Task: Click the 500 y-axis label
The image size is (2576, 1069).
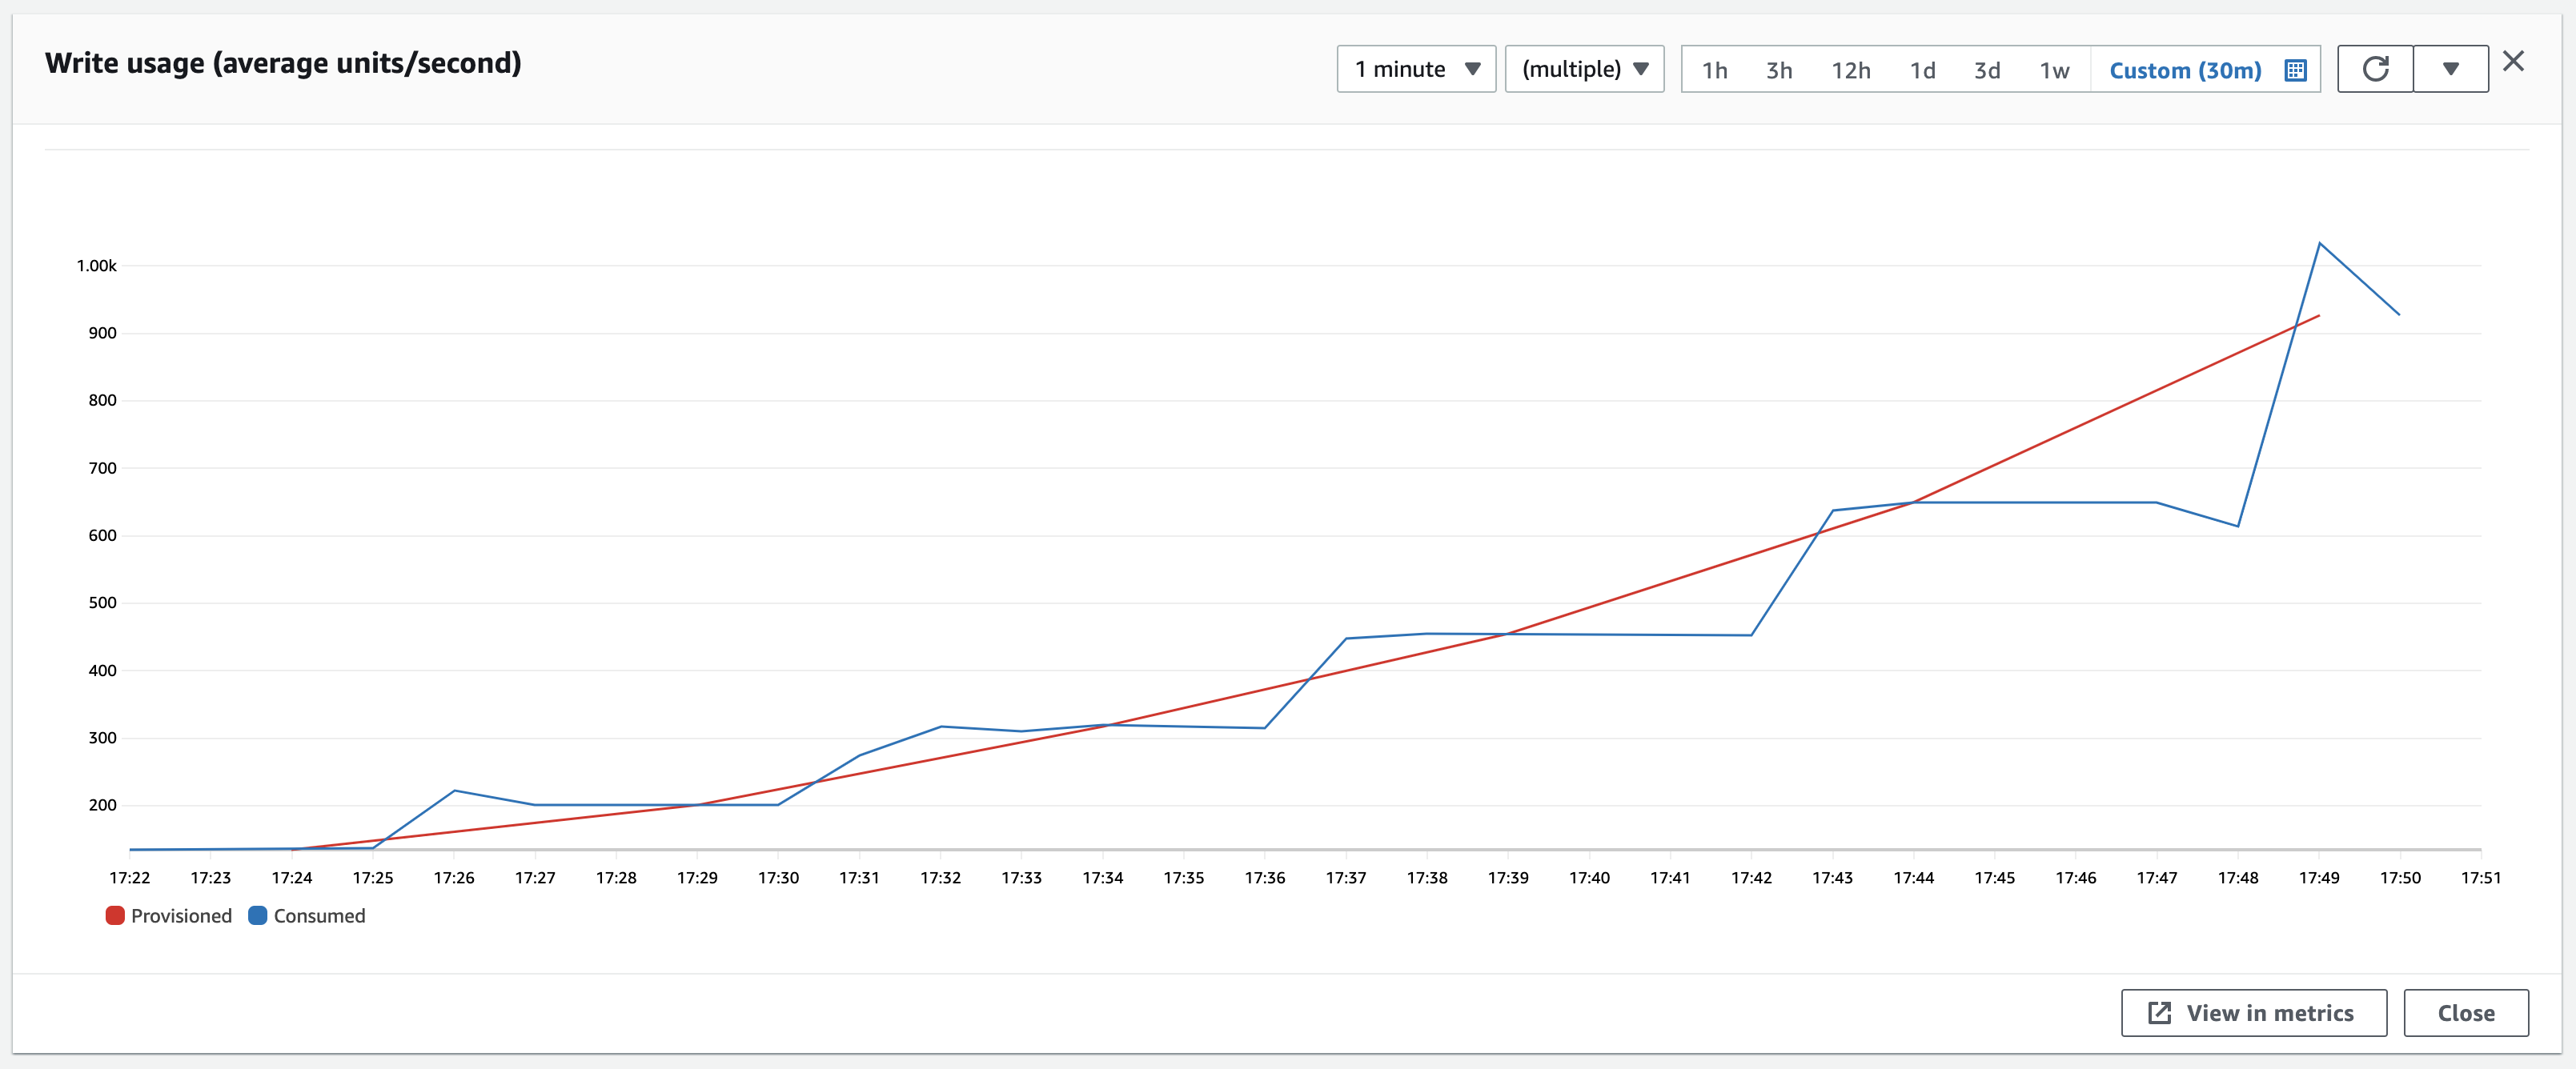Action: [103, 603]
